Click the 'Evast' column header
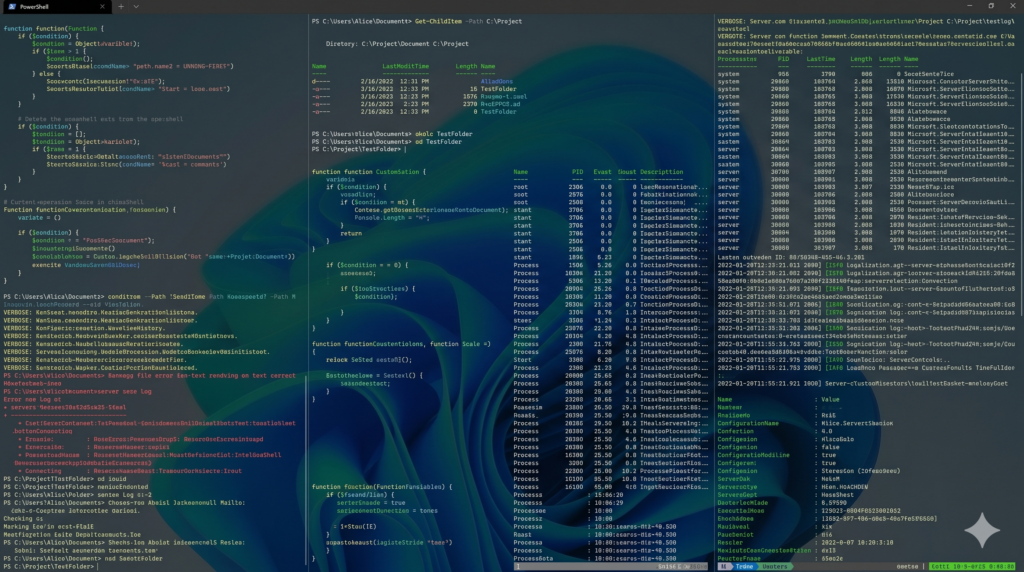This screenshot has width=1024, height=572. coord(602,172)
